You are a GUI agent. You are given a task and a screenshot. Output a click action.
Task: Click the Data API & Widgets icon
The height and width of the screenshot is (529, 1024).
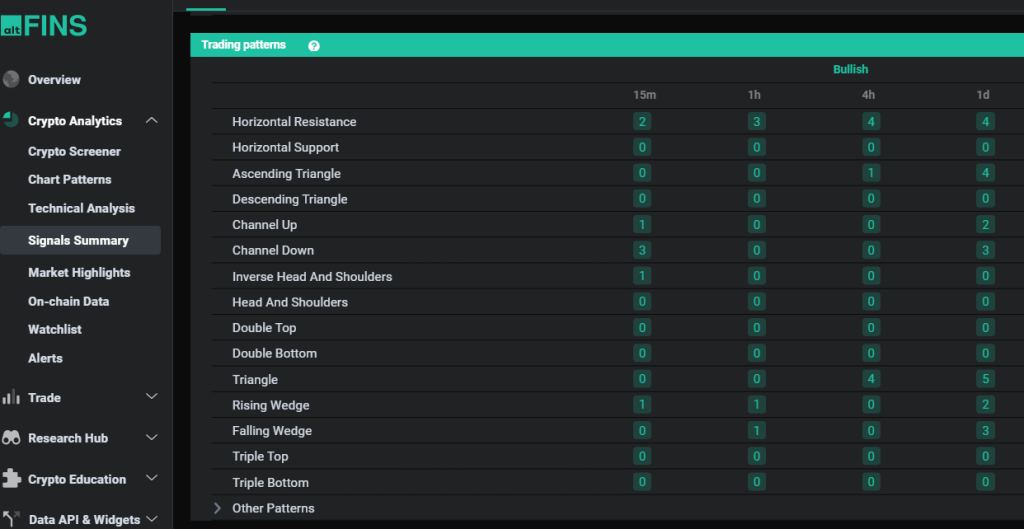(11, 519)
